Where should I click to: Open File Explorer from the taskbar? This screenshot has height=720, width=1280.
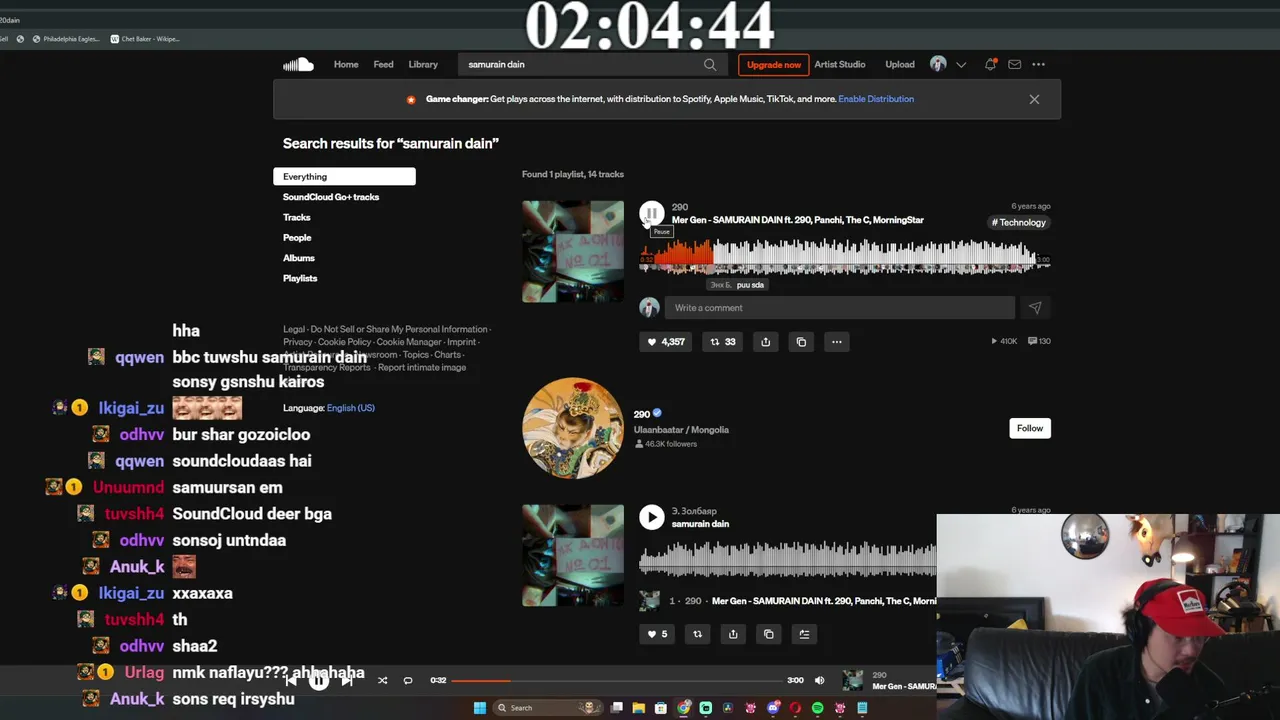639,708
